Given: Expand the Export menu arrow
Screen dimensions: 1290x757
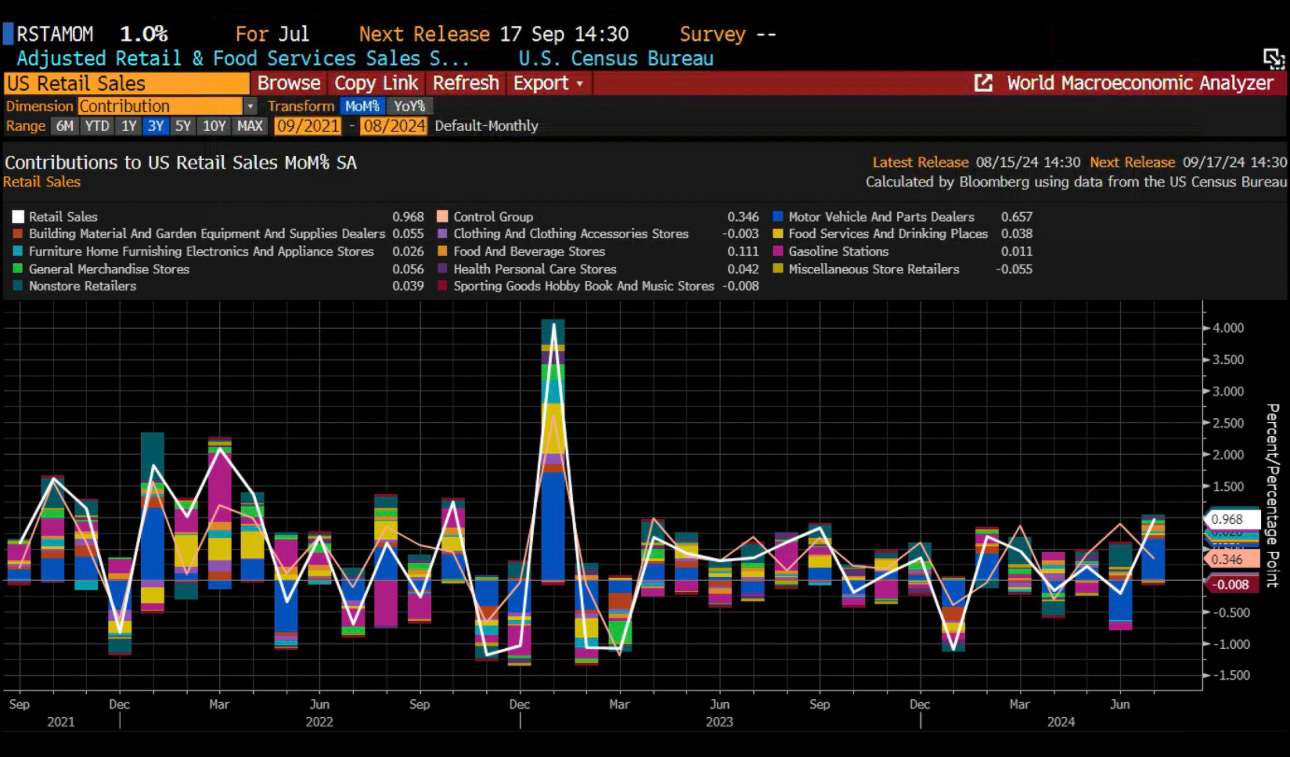Looking at the screenshot, I should pos(579,84).
